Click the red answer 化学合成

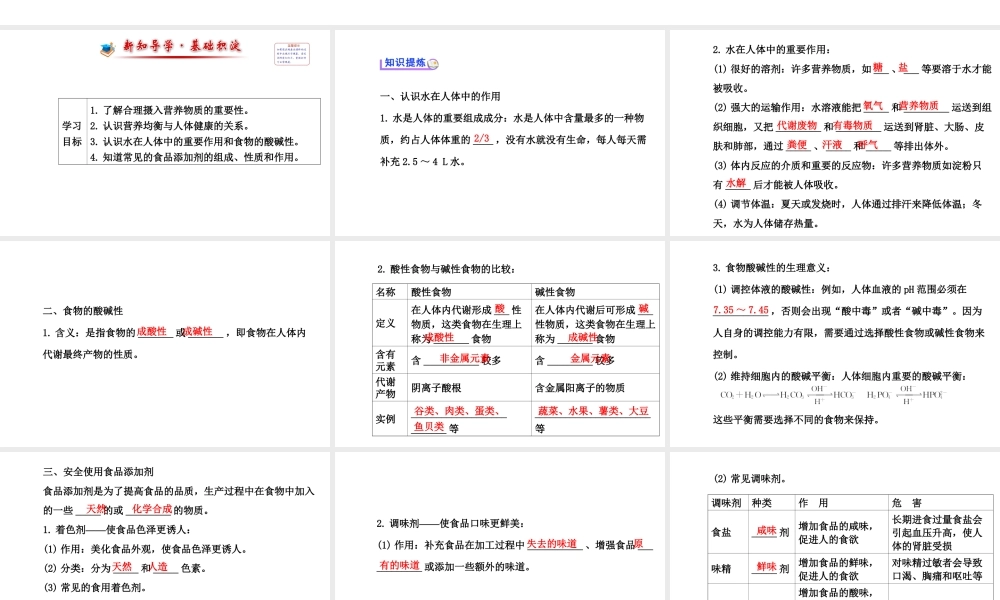[152, 509]
